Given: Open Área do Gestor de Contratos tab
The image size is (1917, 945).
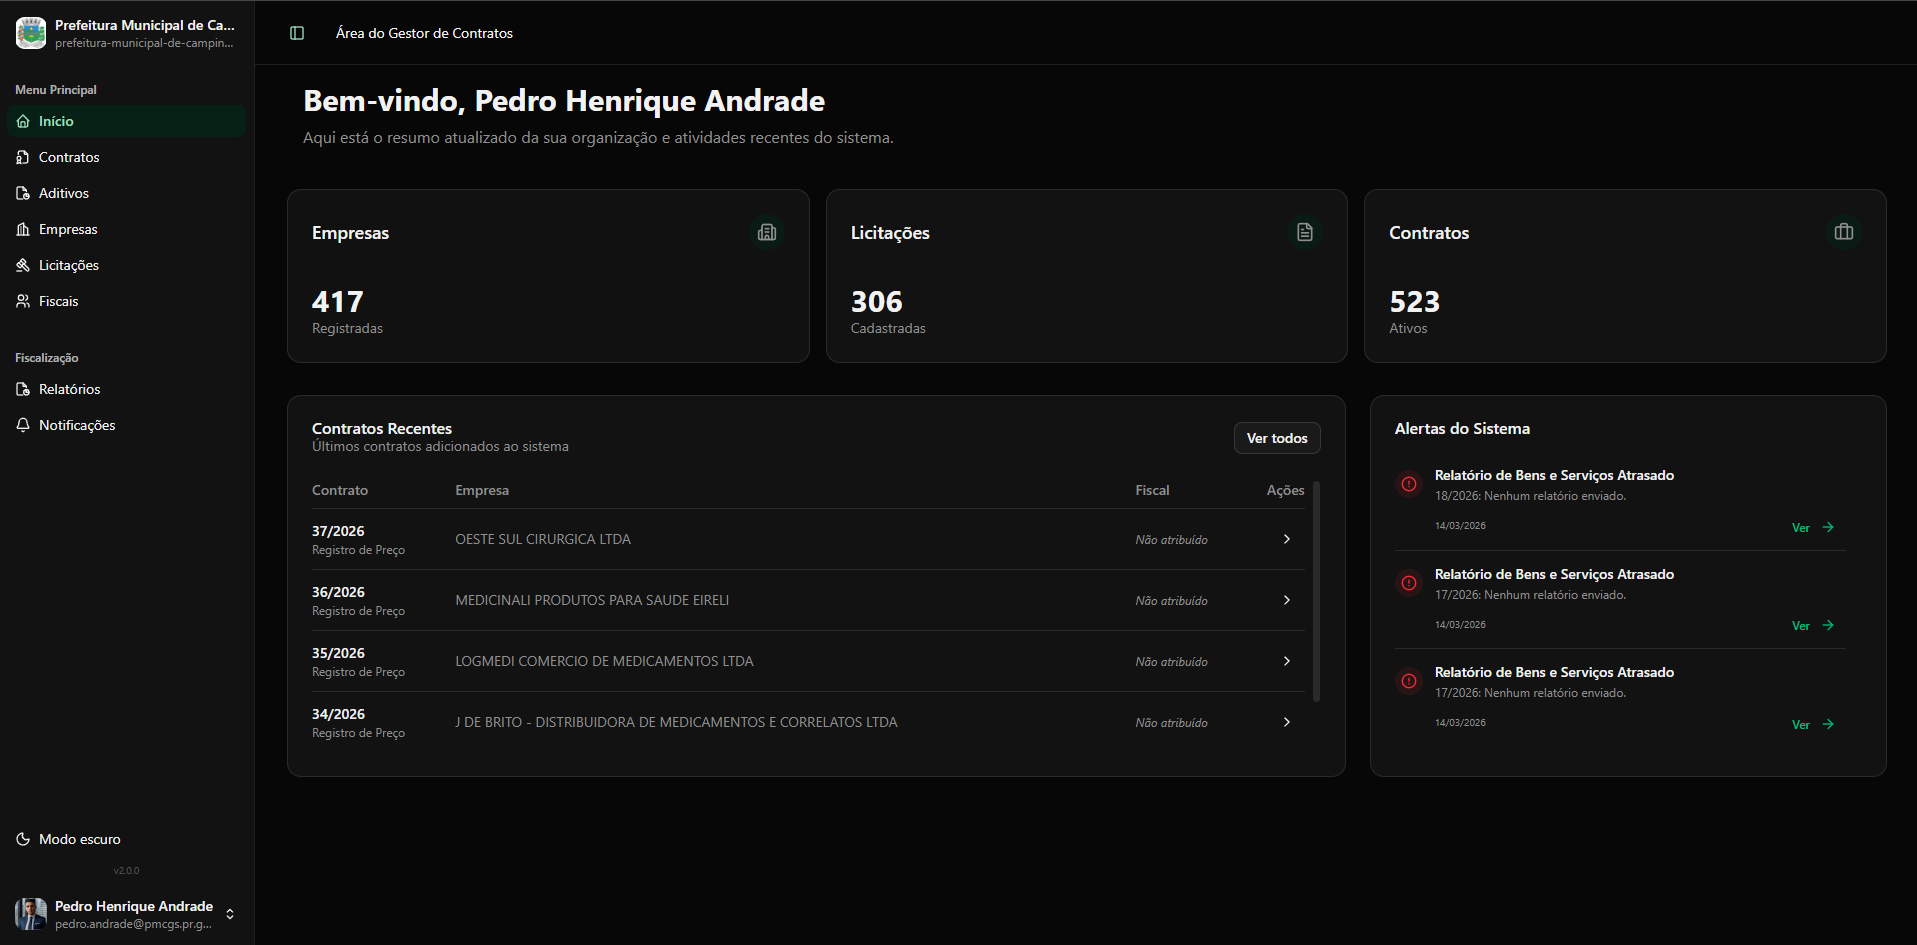Looking at the screenshot, I should pyautogui.click(x=425, y=33).
